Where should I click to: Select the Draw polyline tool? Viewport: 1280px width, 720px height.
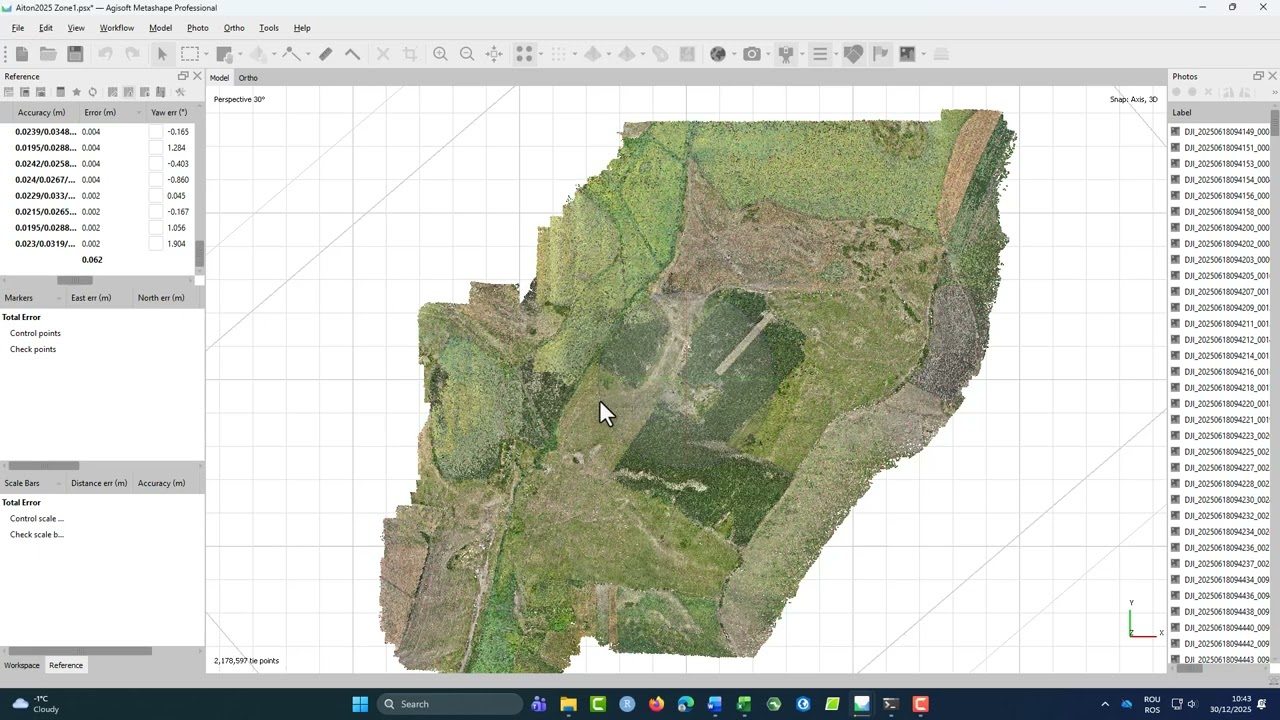click(291, 54)
